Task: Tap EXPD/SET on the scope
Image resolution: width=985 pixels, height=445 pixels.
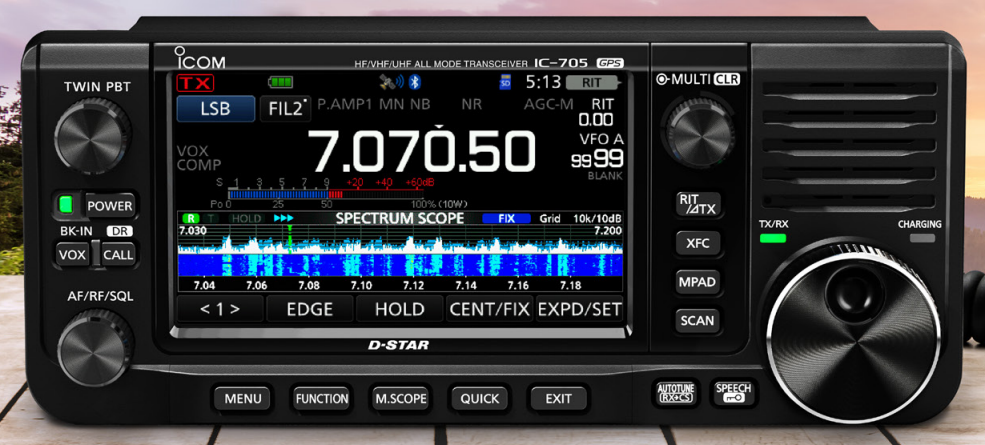Action: (x=579, y=309)
